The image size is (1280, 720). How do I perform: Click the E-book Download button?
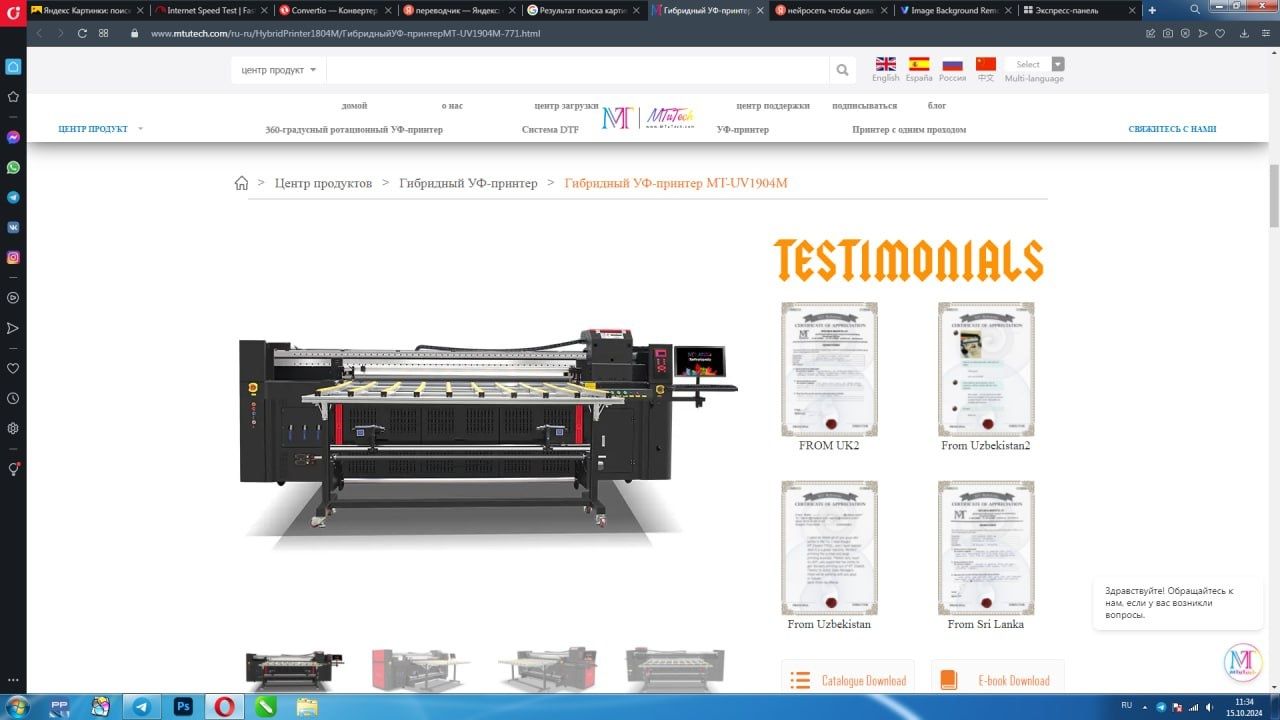997,679
